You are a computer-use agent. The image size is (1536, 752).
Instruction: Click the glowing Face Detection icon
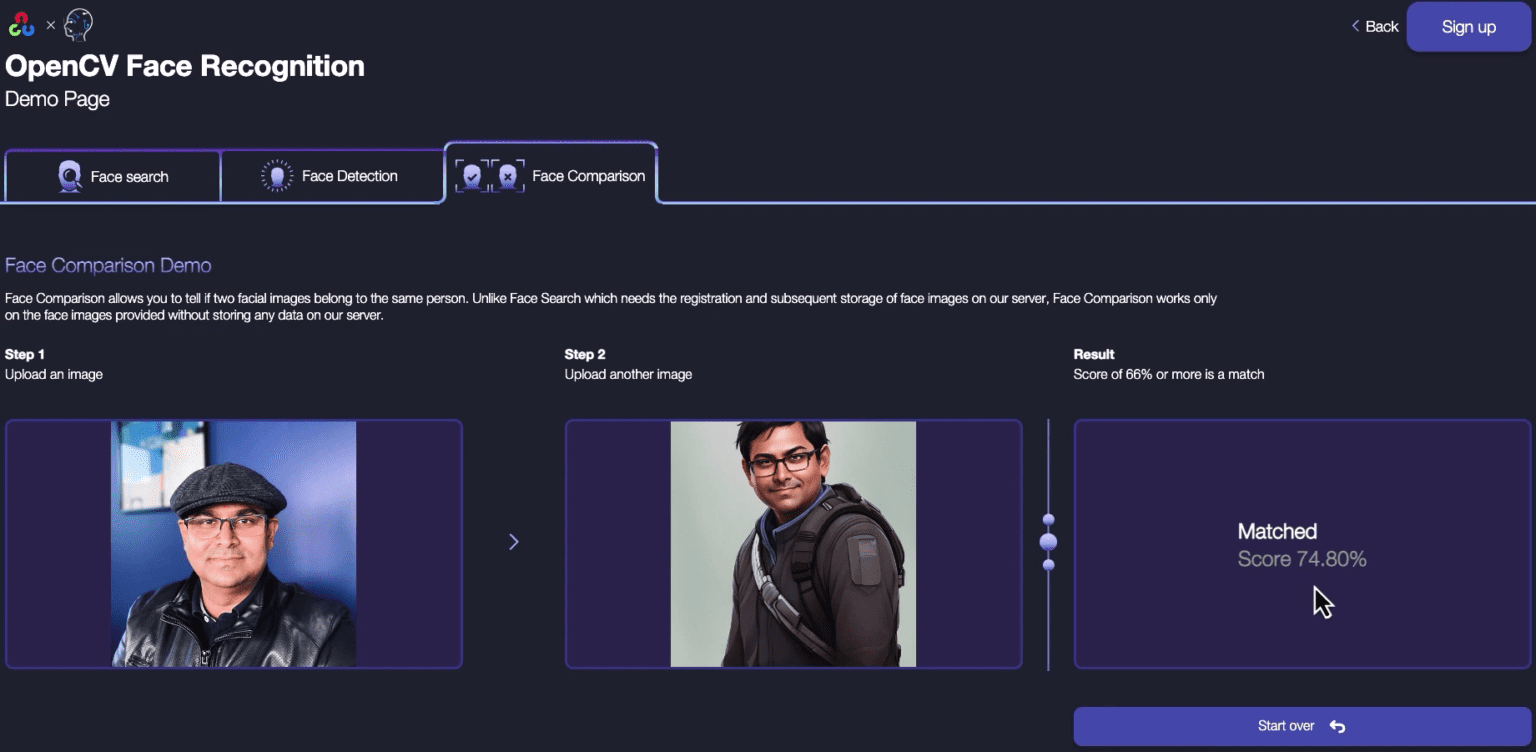click(277, 175)
